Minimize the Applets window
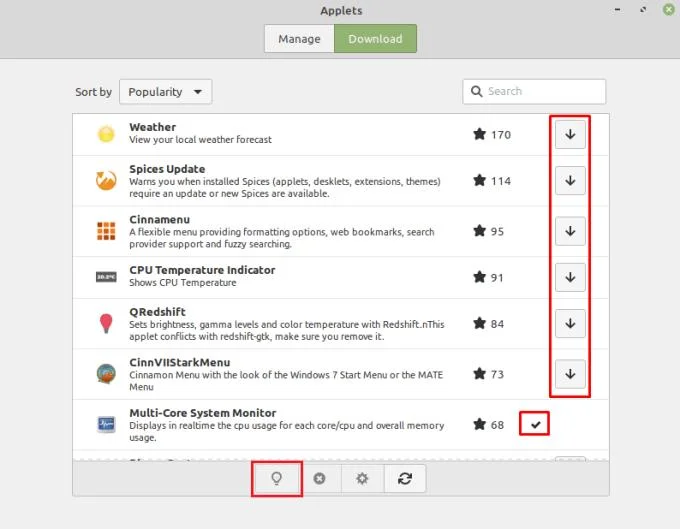This screenshot has height=529, width=680. click(617, 9)
